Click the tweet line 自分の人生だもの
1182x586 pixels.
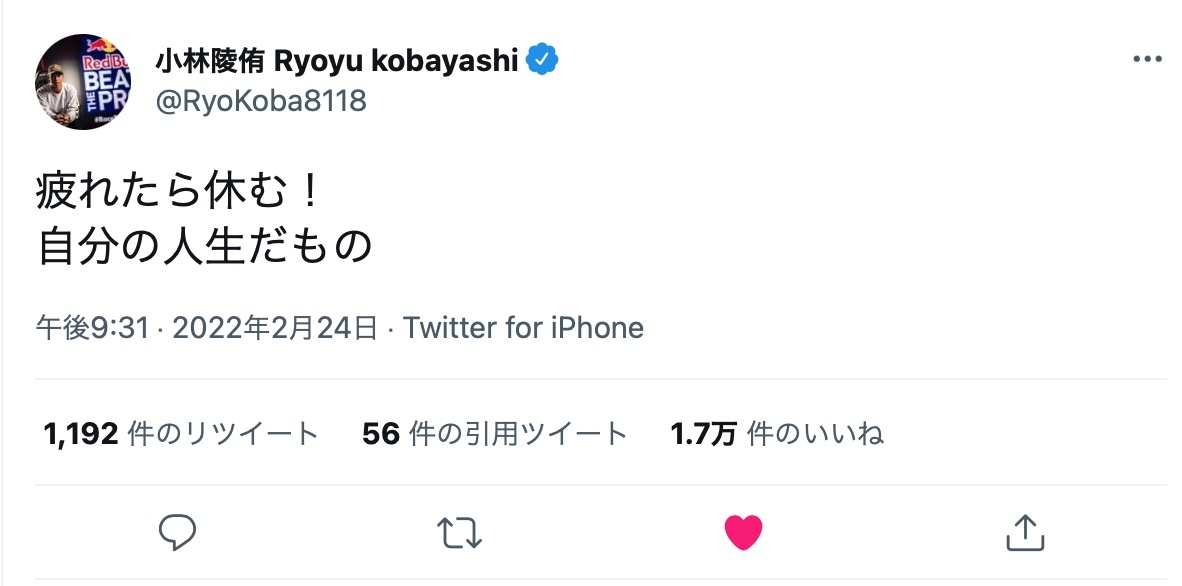click(205, 247)
